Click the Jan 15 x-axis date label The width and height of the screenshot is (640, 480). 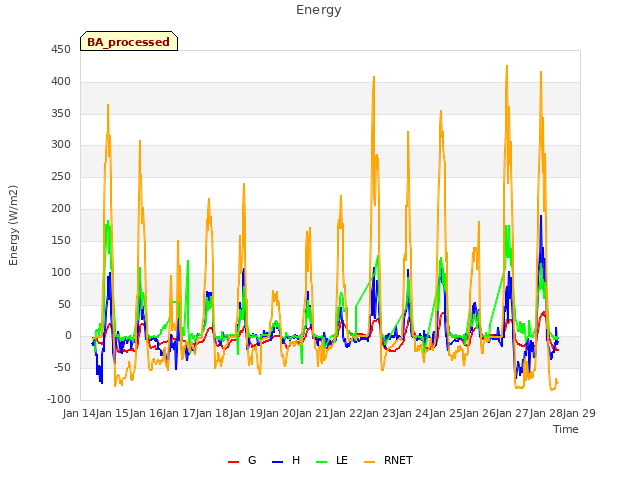113,413
